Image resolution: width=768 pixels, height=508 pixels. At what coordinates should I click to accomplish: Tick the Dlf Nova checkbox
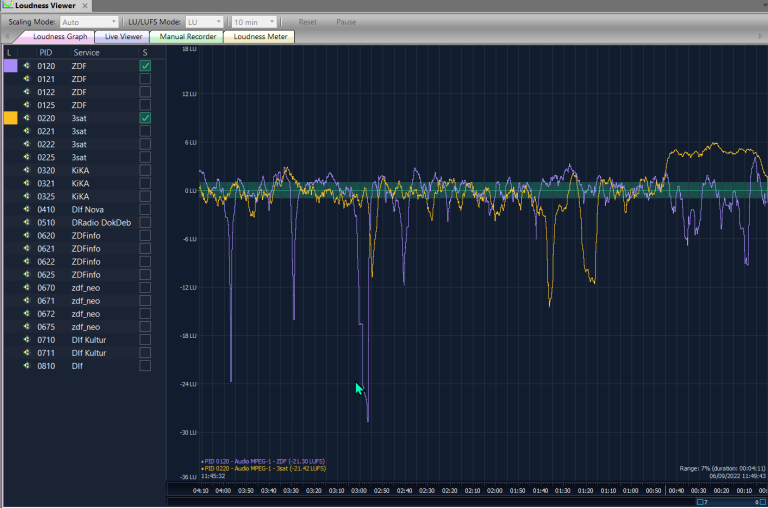coord(145,209)
